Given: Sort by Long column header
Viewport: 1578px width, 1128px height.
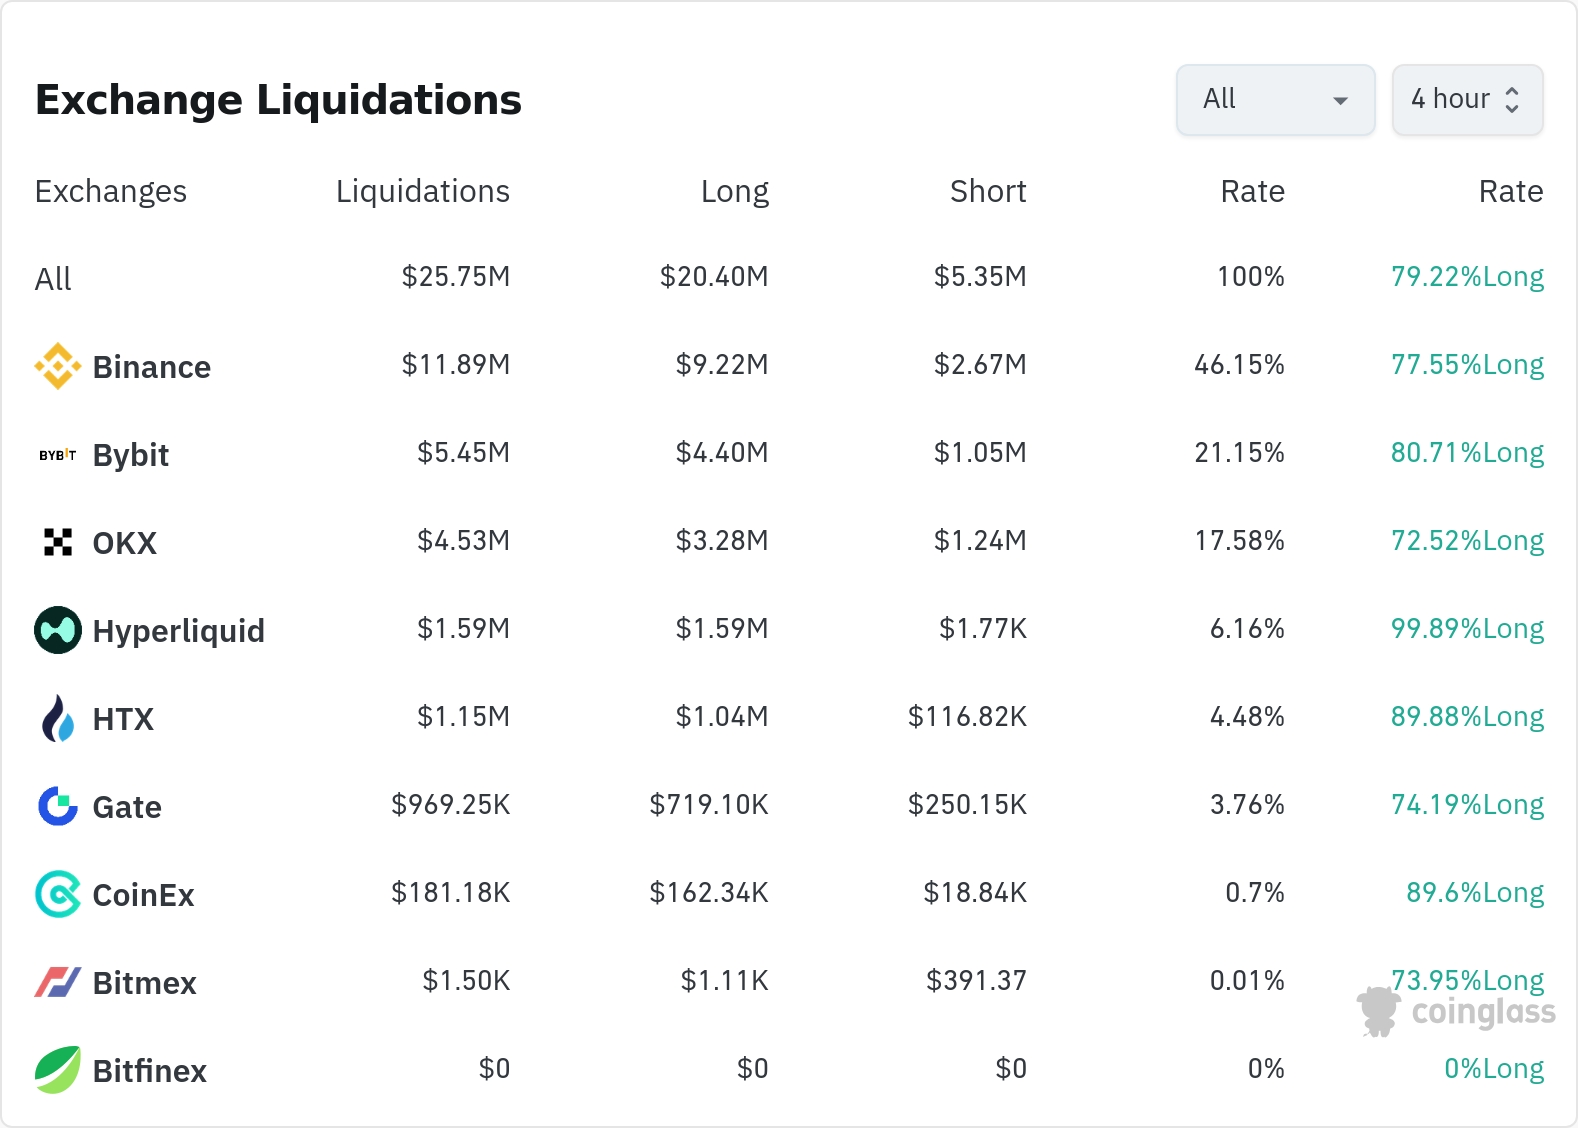Looking at the screenshot, I should coord(734,191).
